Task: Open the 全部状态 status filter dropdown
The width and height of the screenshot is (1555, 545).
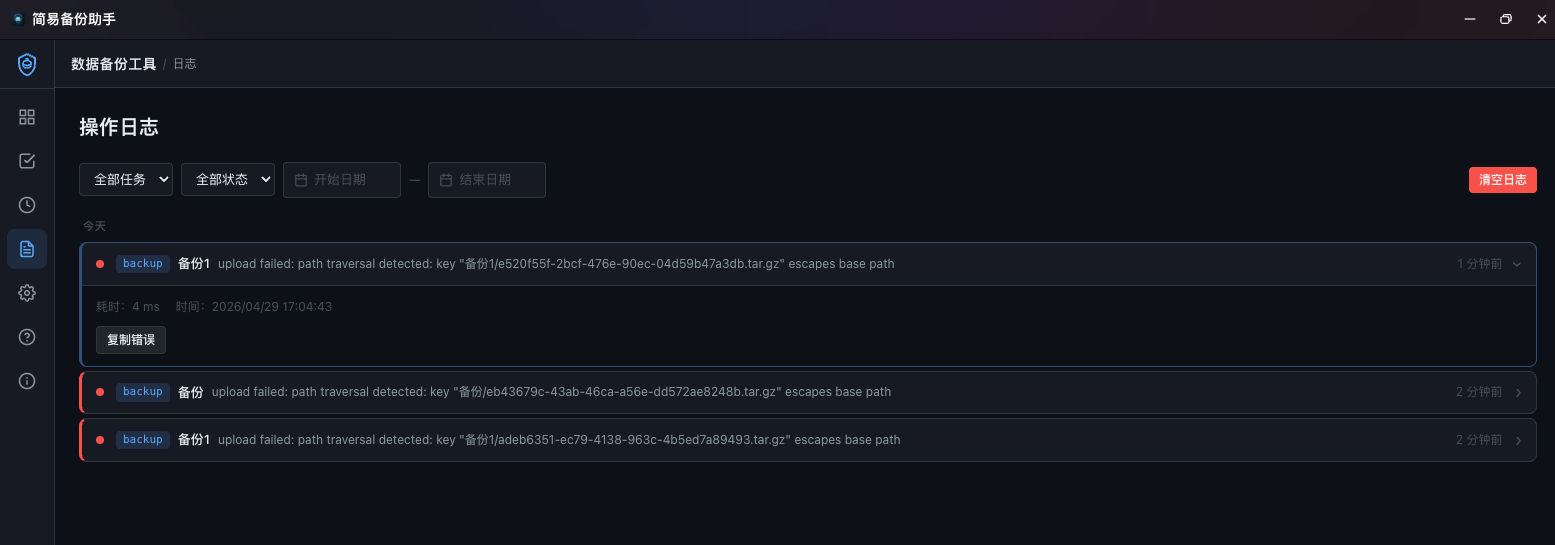Action: (228, 180)
